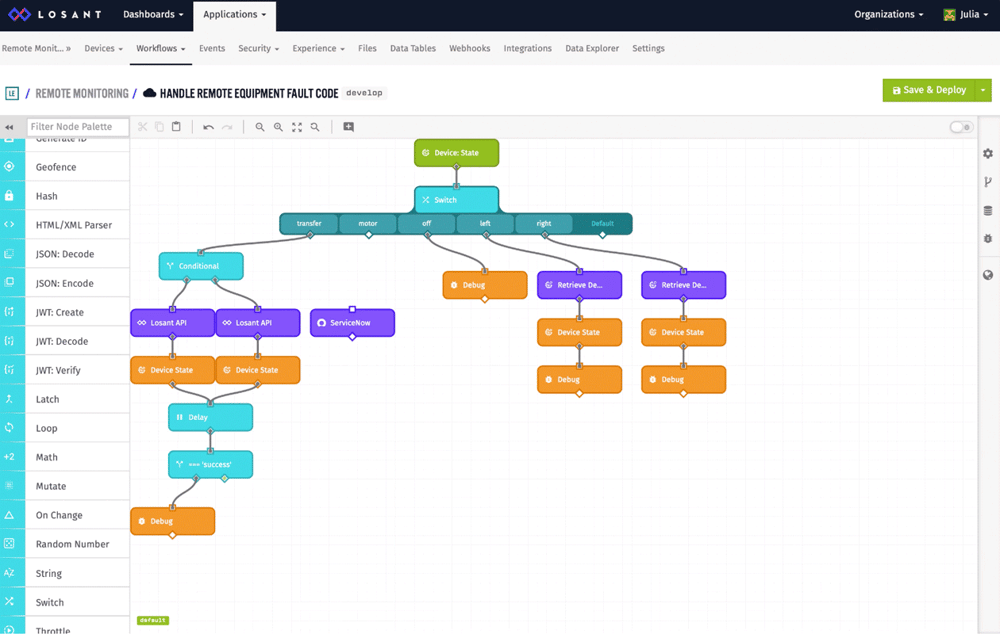Viewport: 1000px width, 634px height.
Task: Open the Organizations dropdown
Action: pyautogui.click(x=888, y=14)
